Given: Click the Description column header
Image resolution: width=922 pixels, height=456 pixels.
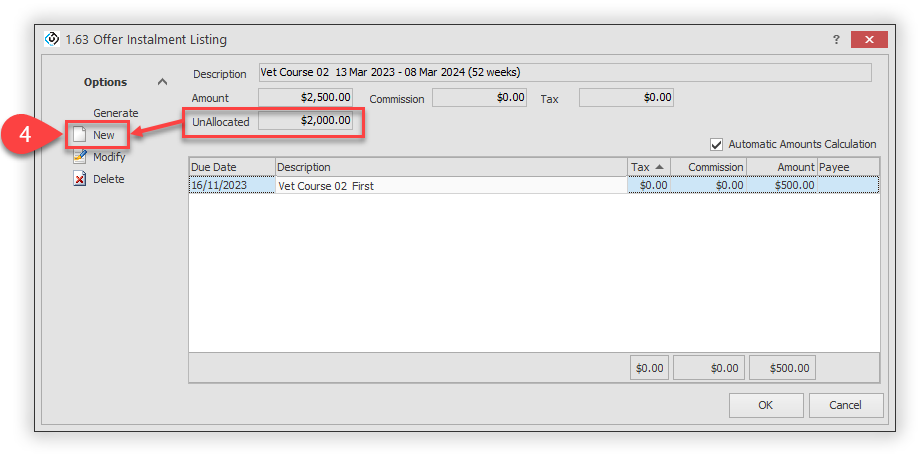Looking at the screenshot, I should coord(451,167).
